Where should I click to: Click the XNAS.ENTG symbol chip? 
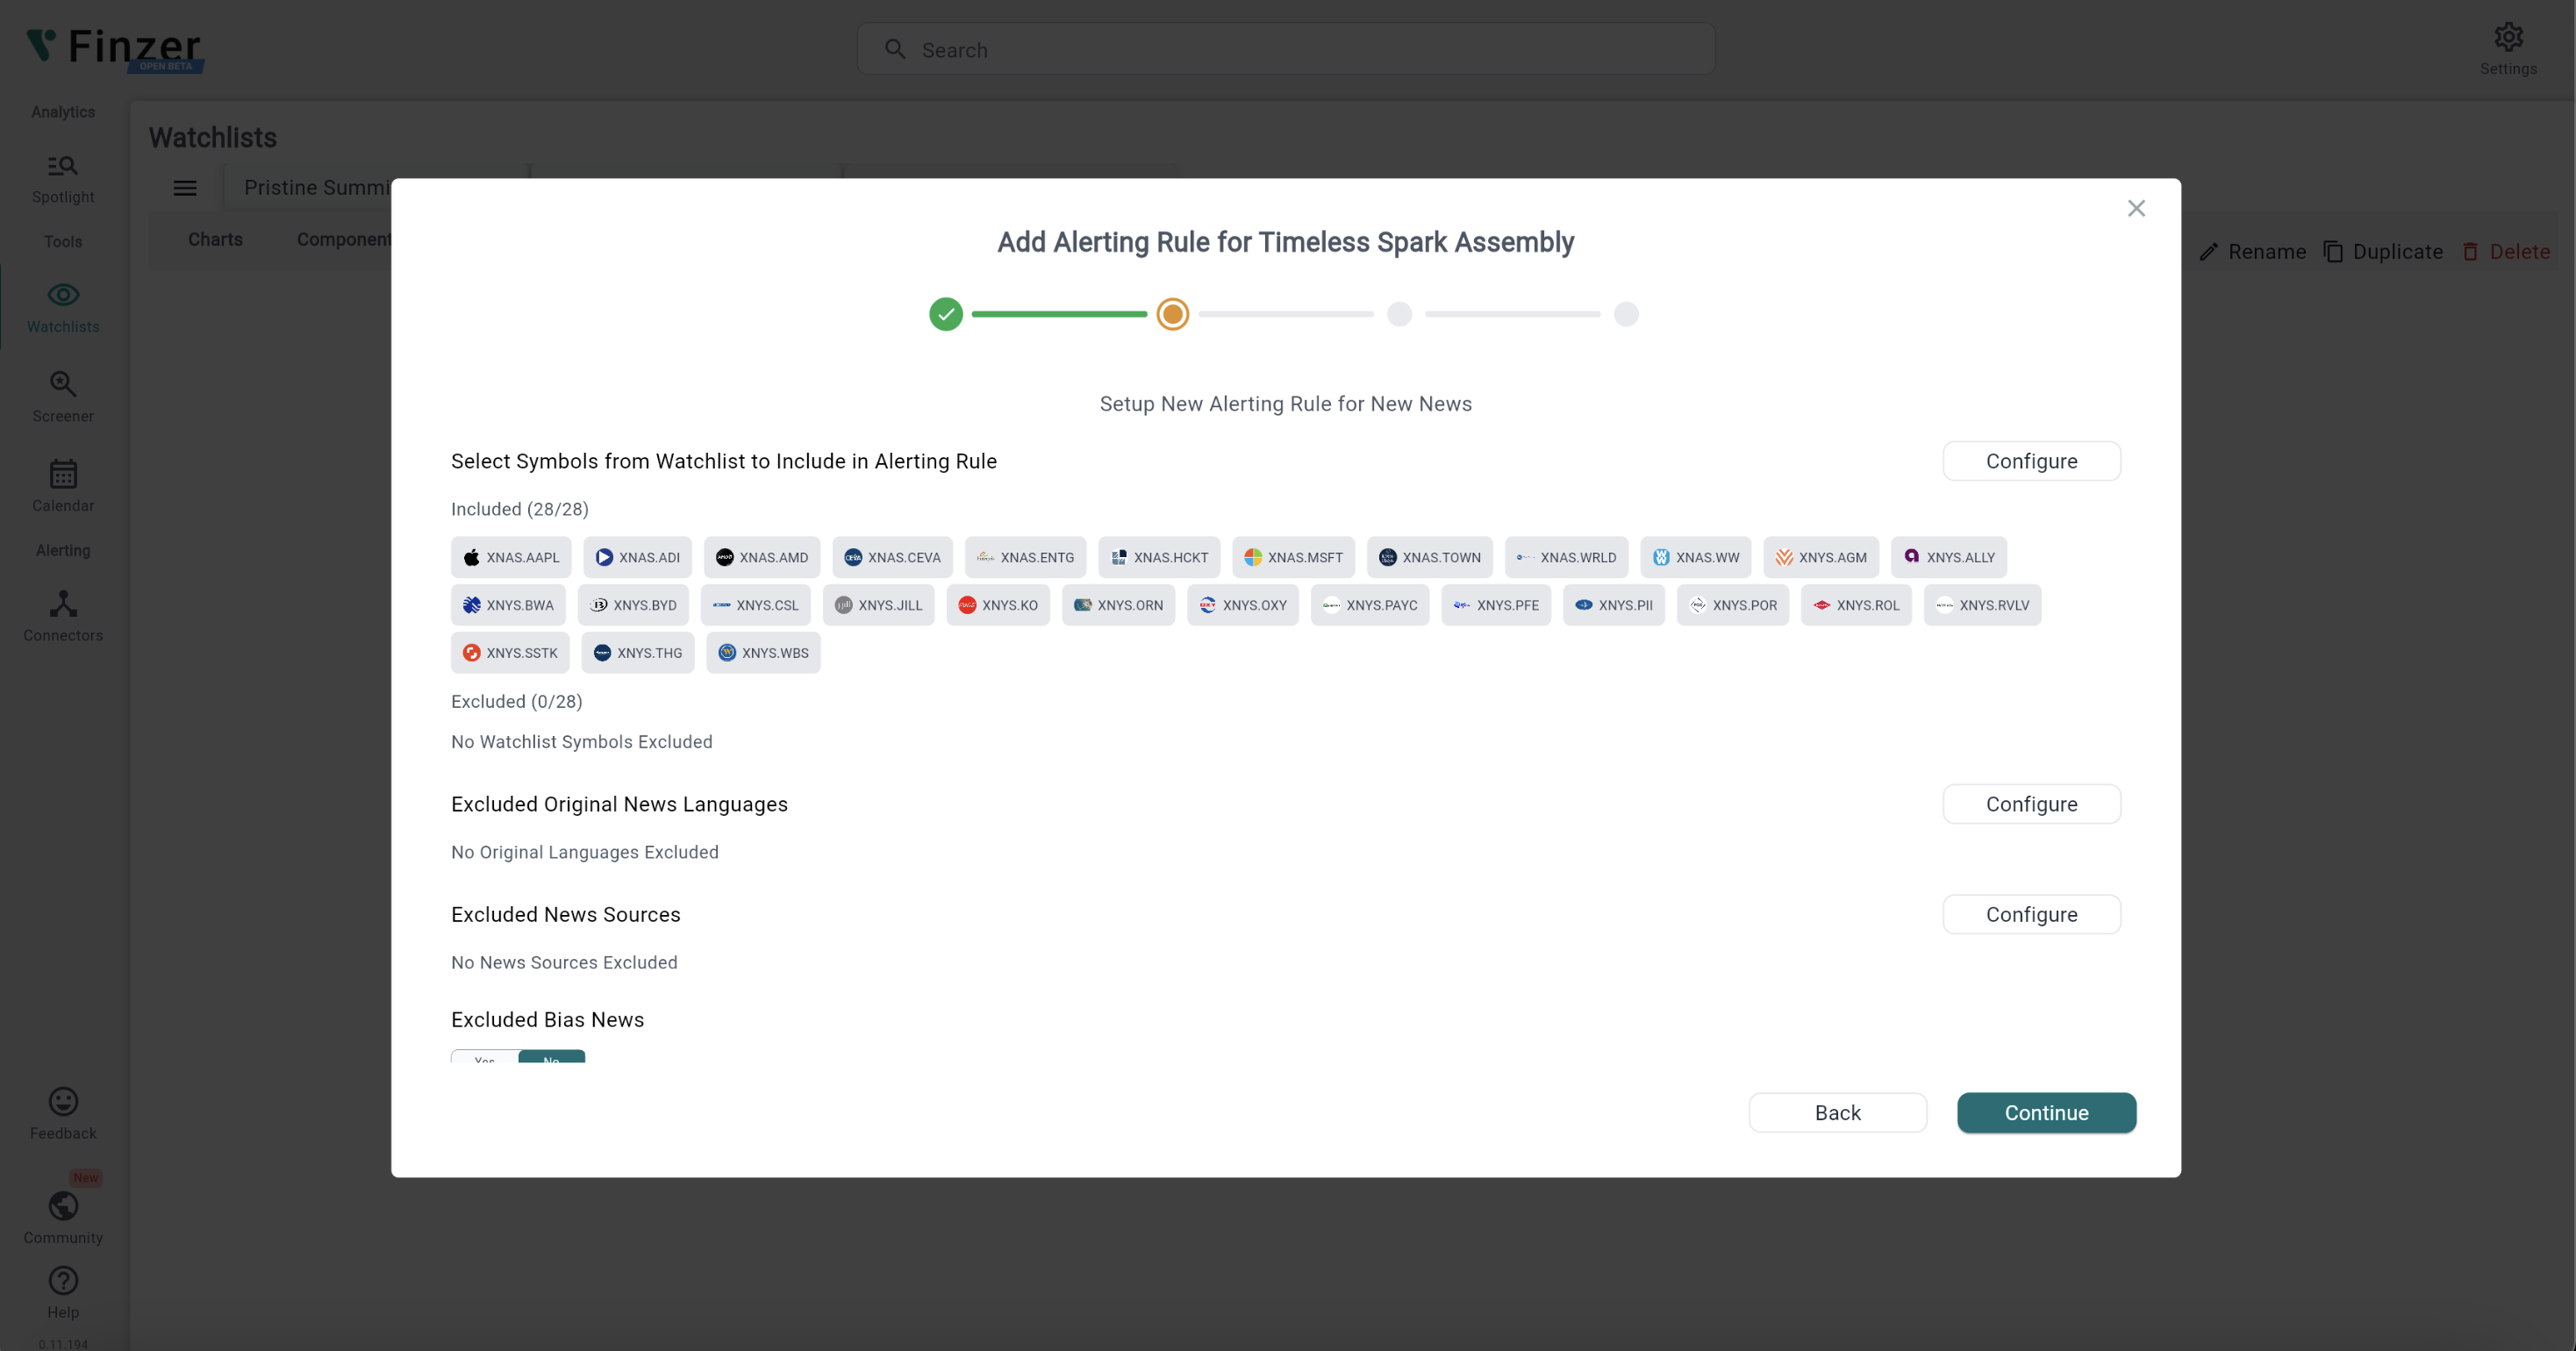[x=1025, y=557]
